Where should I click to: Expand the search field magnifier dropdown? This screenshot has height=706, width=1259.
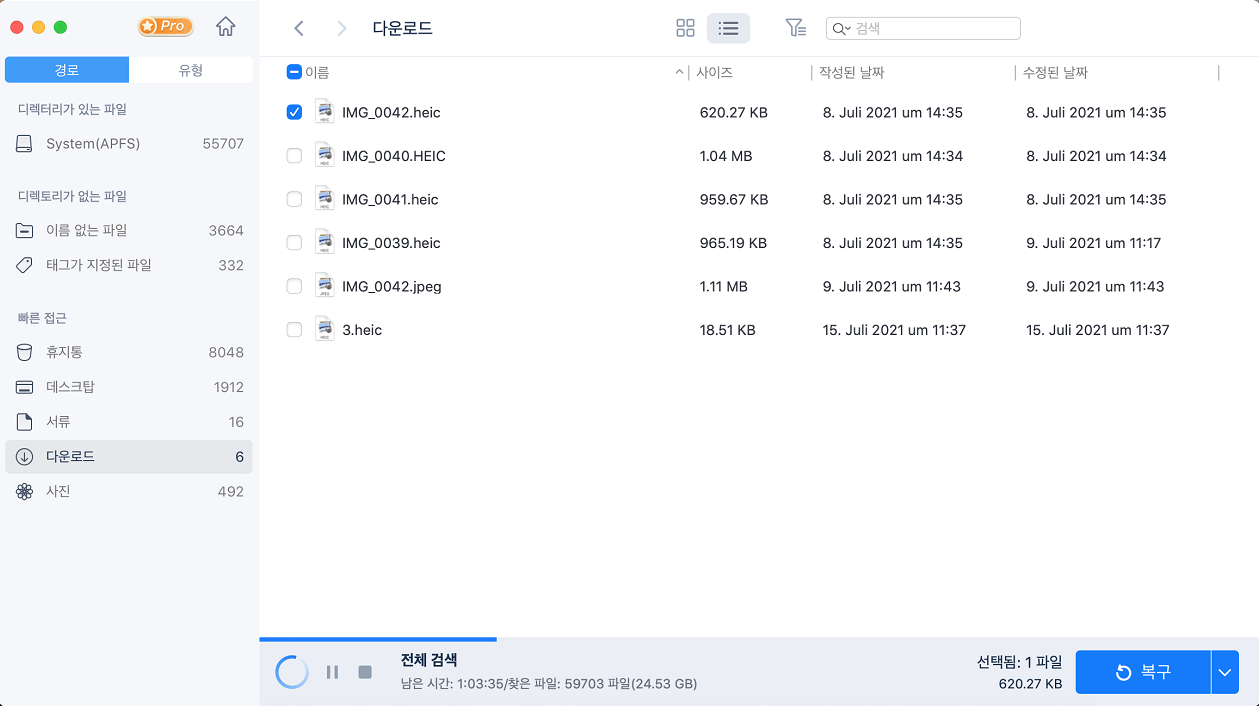point(841,27)
